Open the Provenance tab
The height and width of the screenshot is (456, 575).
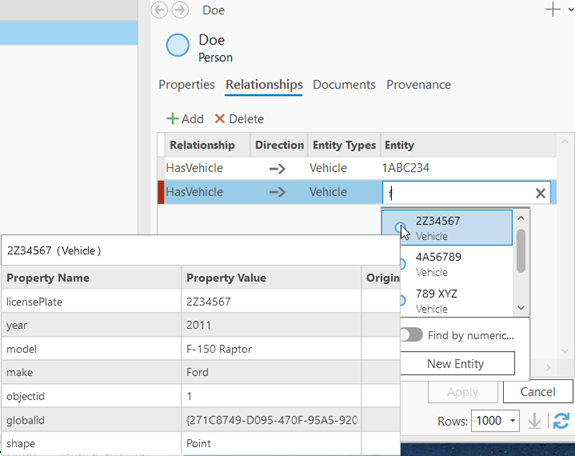(x=418, y=85)
